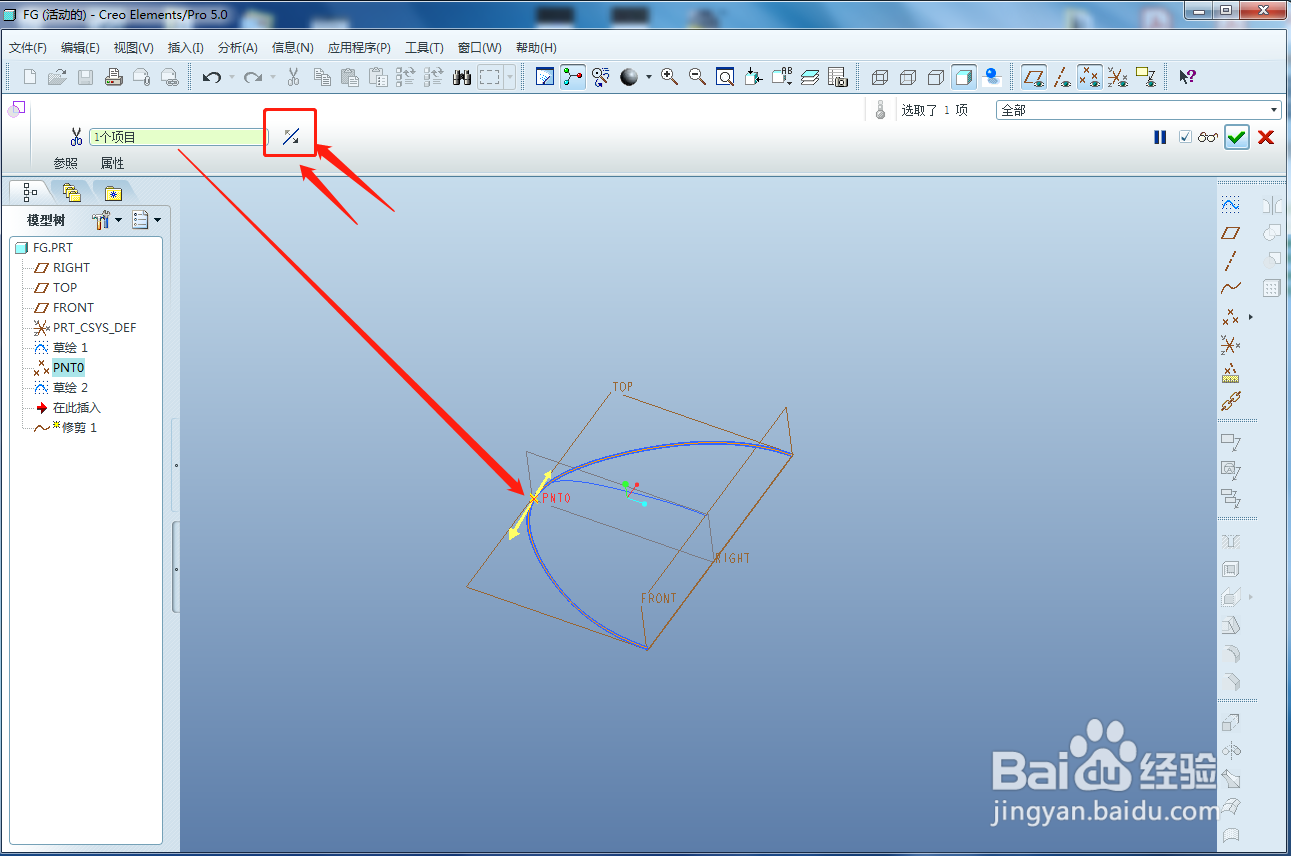Open the 编辑(E) menu
This screenshot has height=856, width=1291.
point(80,48)
